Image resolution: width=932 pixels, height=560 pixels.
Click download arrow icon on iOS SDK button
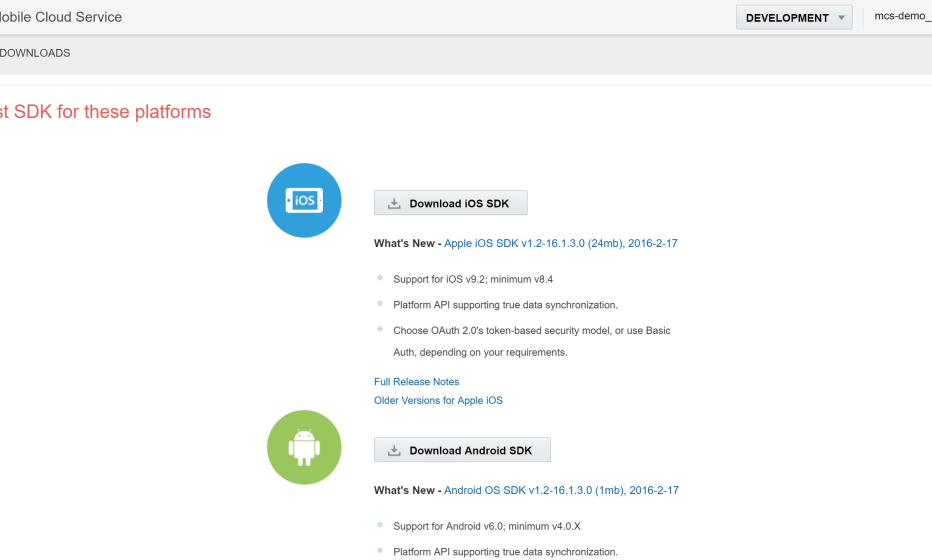click(394, 204)
